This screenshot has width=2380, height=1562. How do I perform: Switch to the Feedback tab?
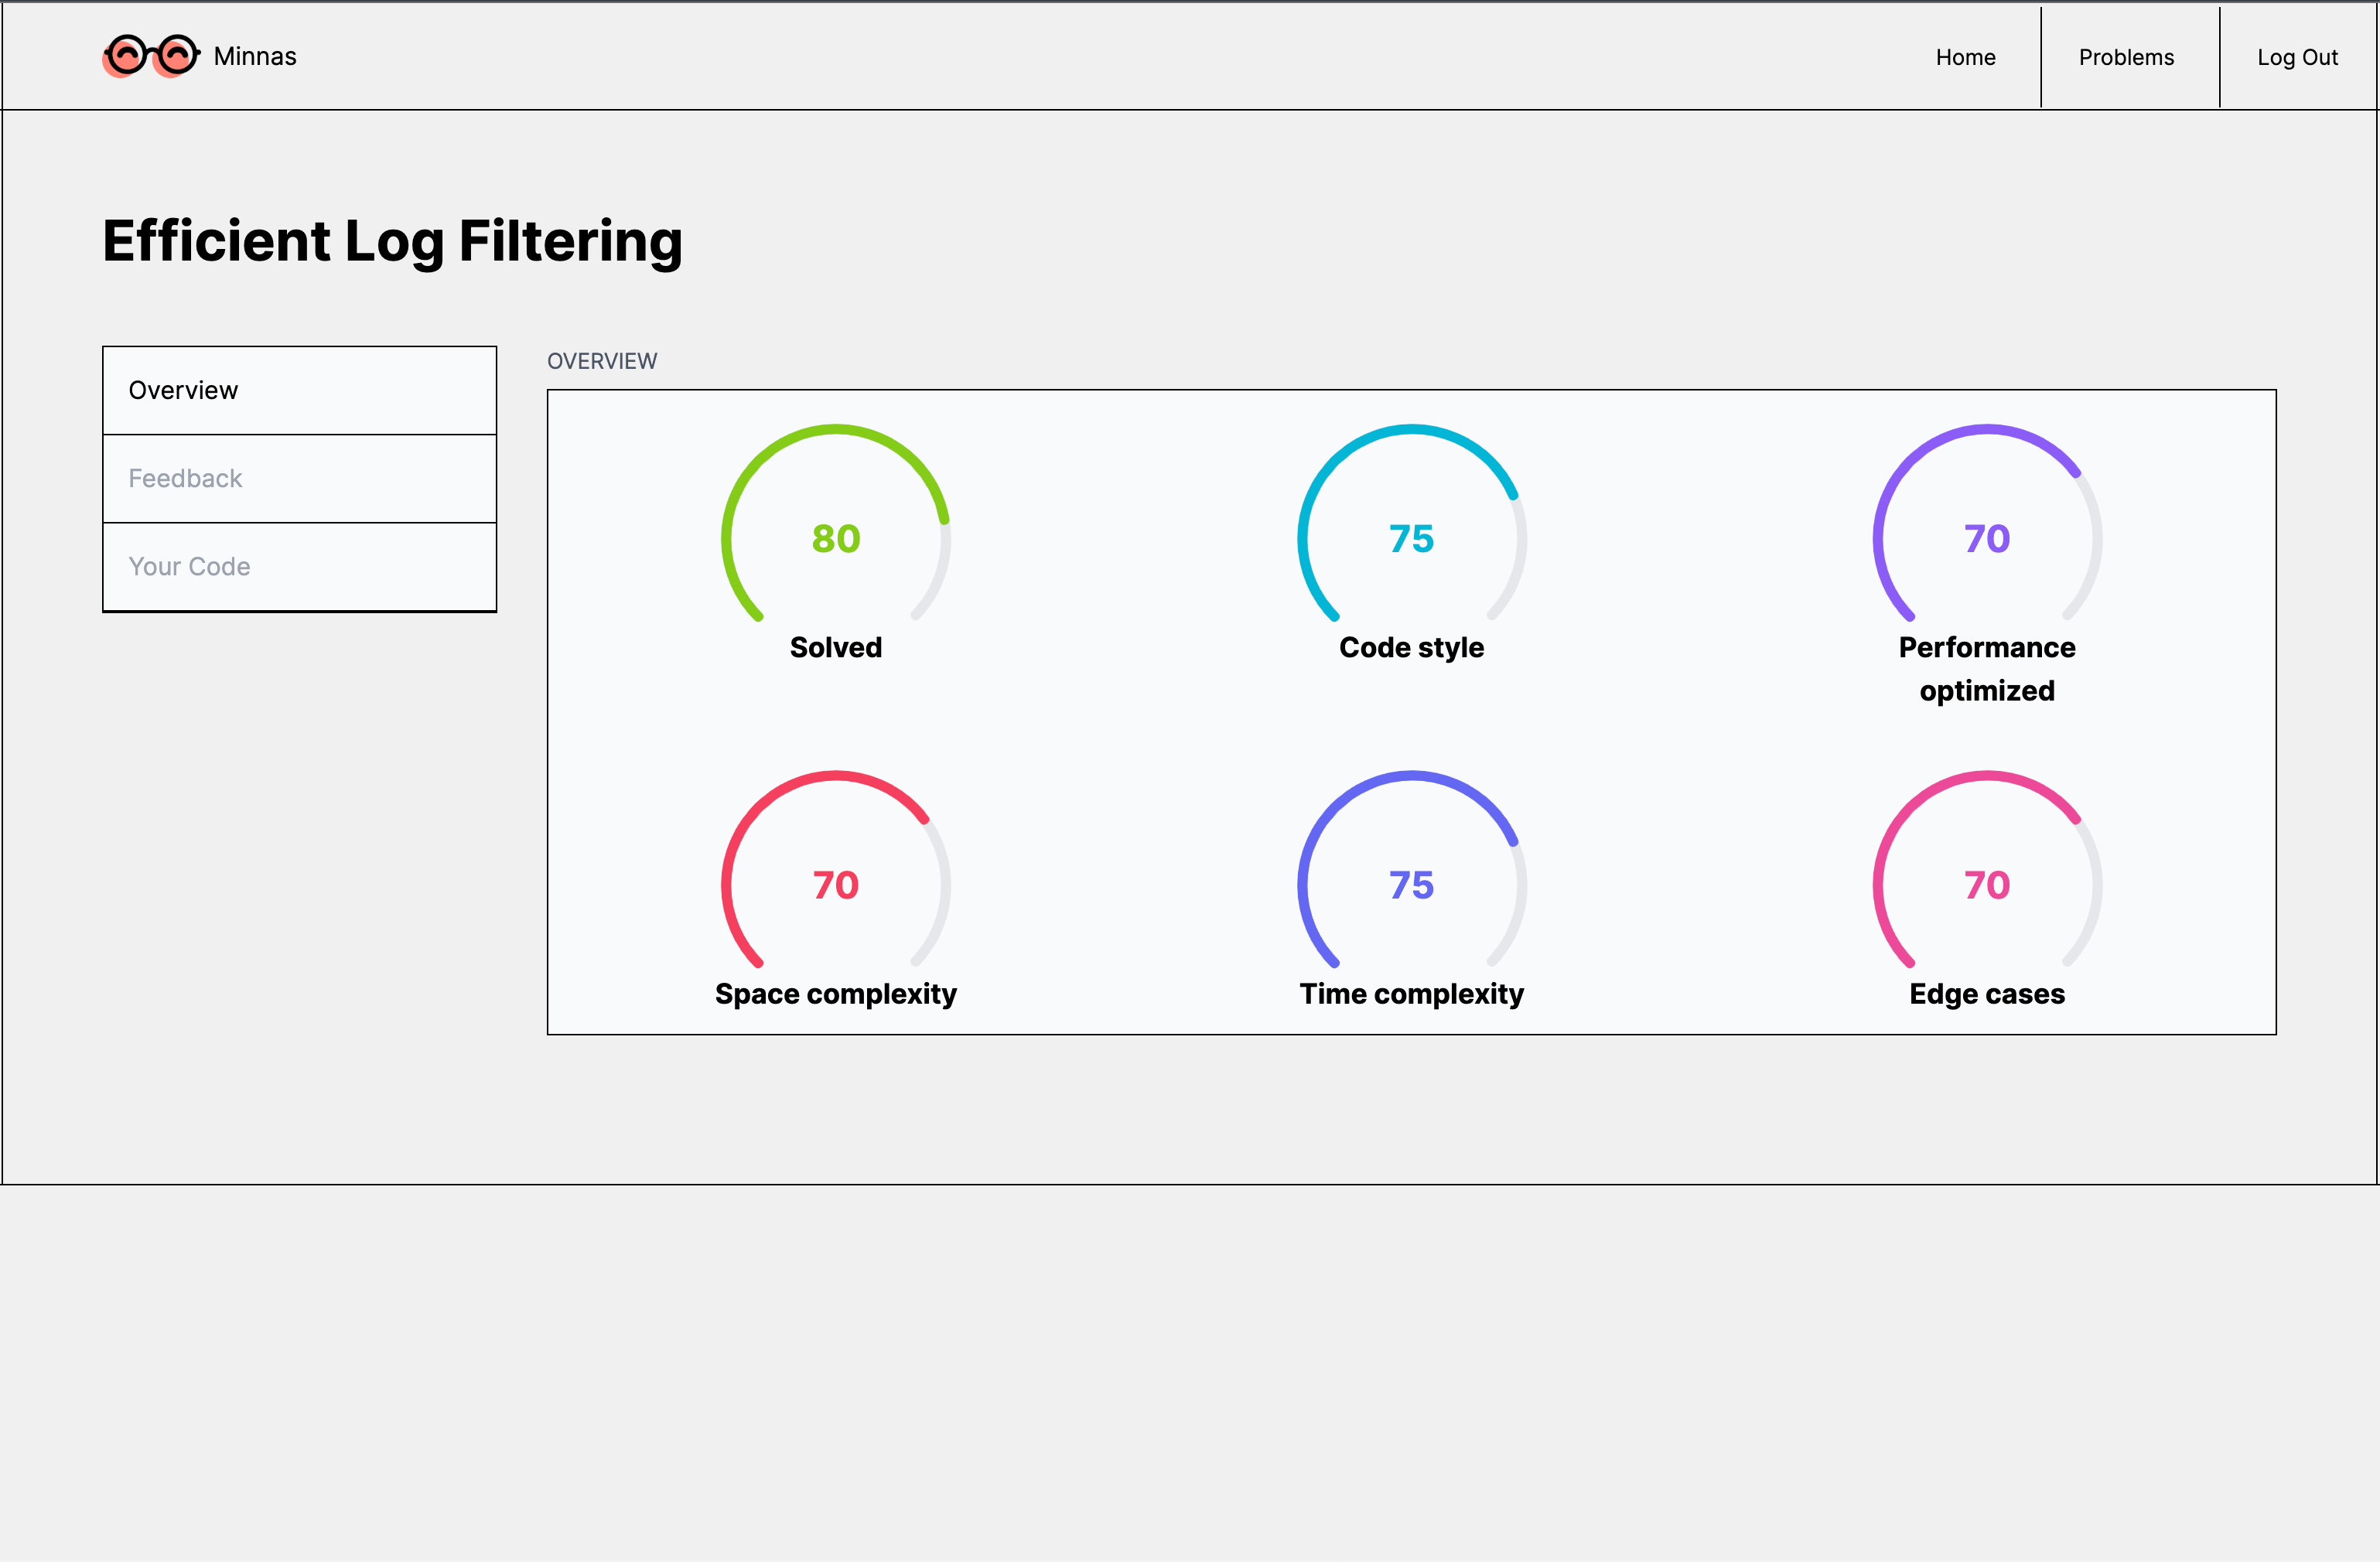click(x=300, y=478)
